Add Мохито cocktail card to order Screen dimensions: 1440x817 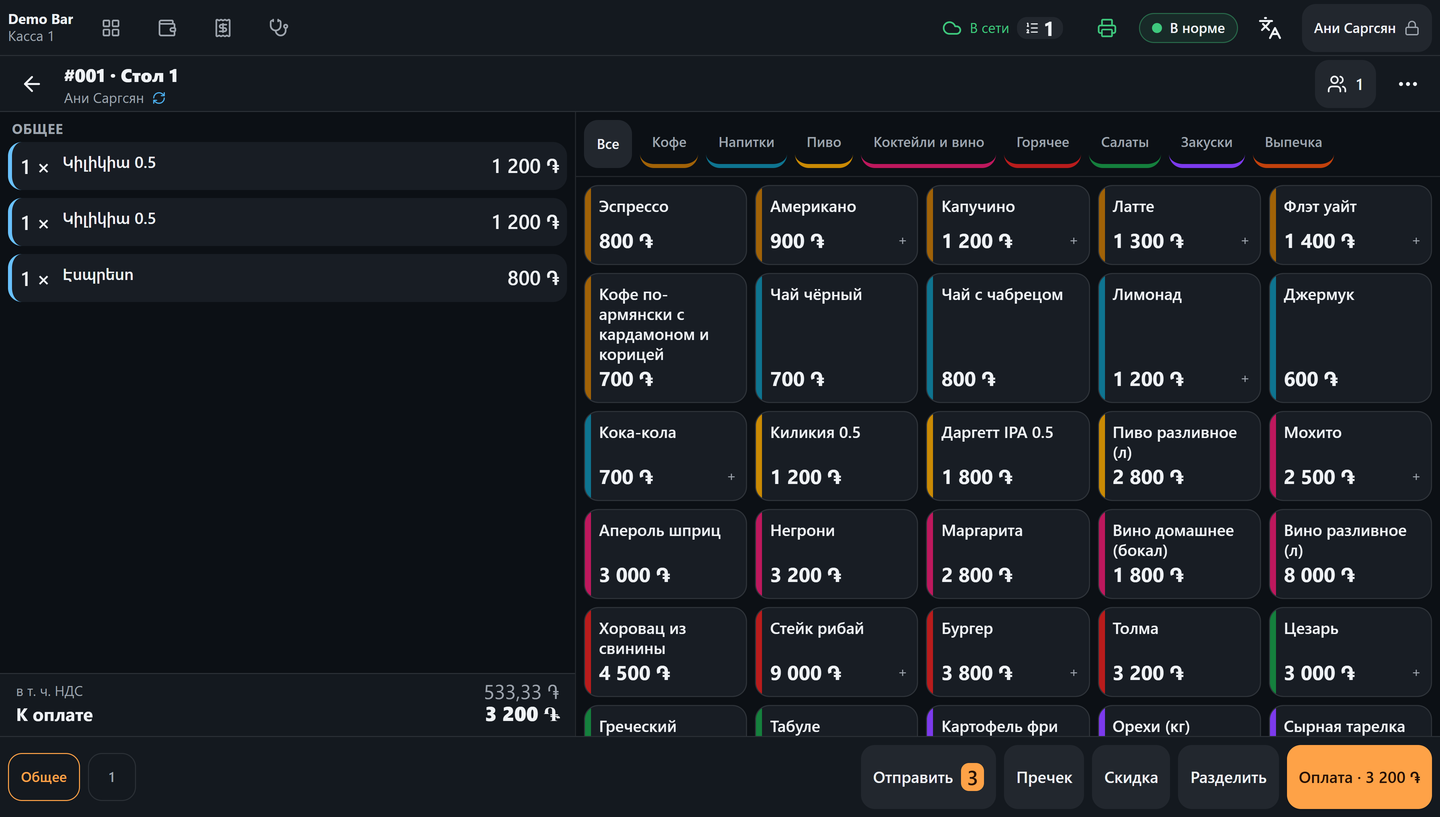[1350, 456]
